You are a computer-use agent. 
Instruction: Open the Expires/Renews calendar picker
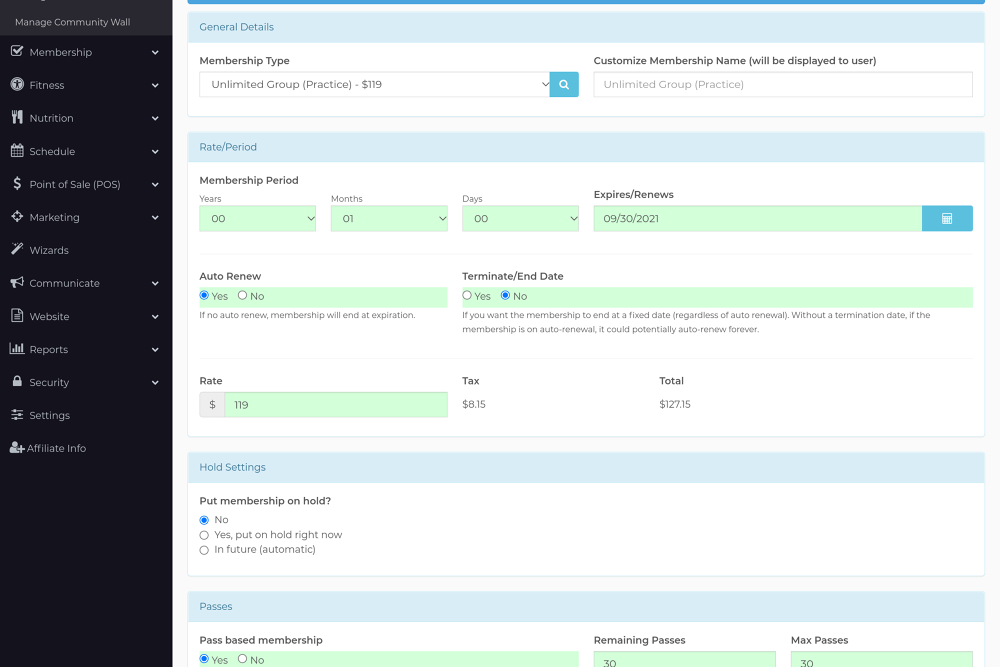(947, 219)
